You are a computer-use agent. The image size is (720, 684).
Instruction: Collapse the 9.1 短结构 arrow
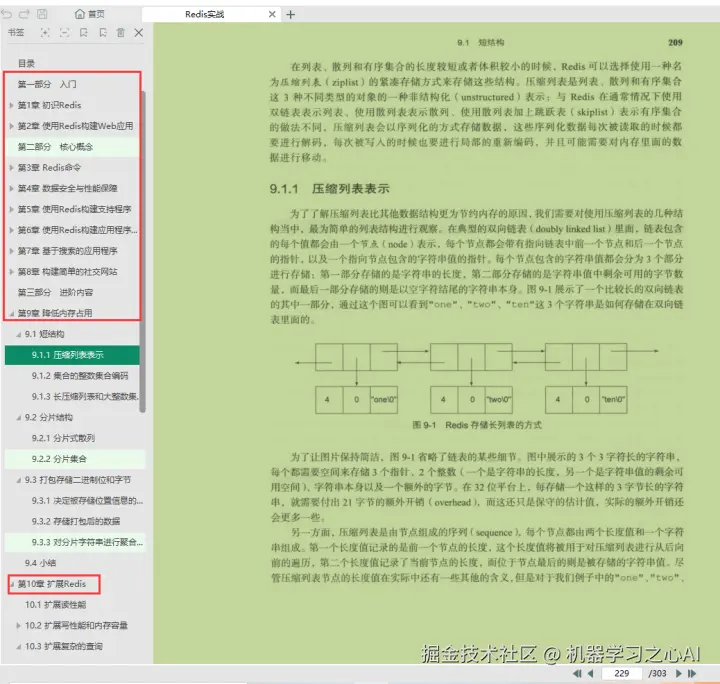point(19,334)
